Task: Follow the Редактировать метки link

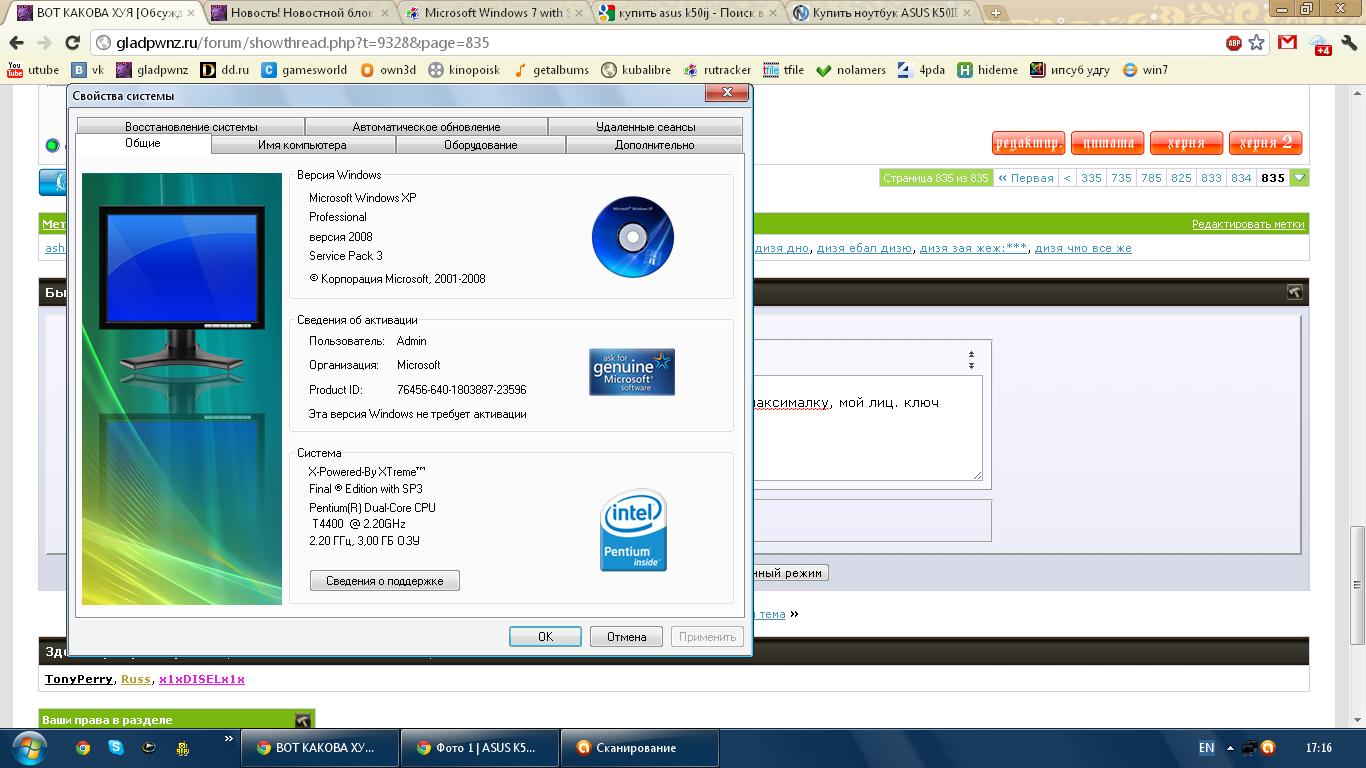Action: coord(1247,224)
